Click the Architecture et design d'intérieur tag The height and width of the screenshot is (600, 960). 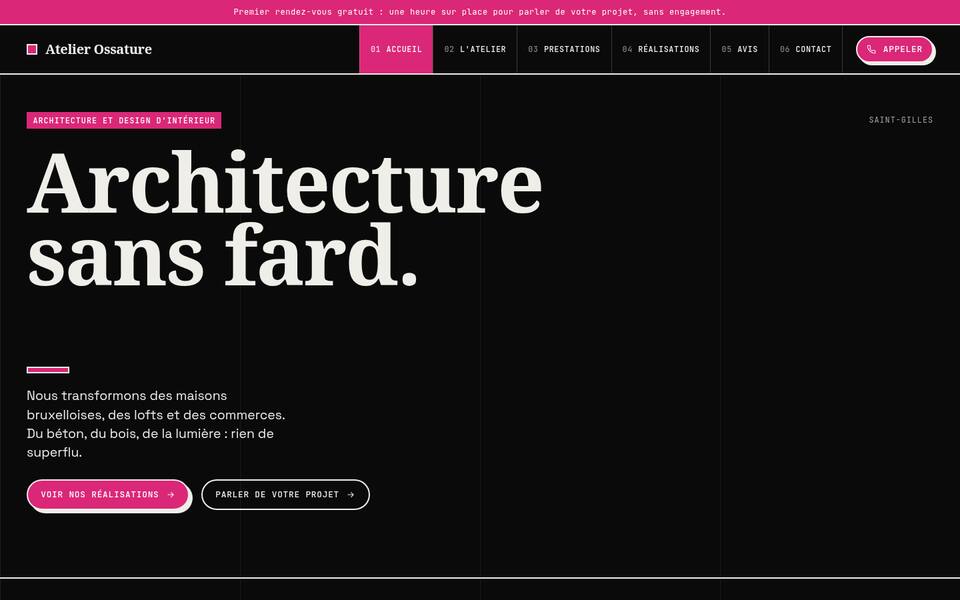pos(124,121)
